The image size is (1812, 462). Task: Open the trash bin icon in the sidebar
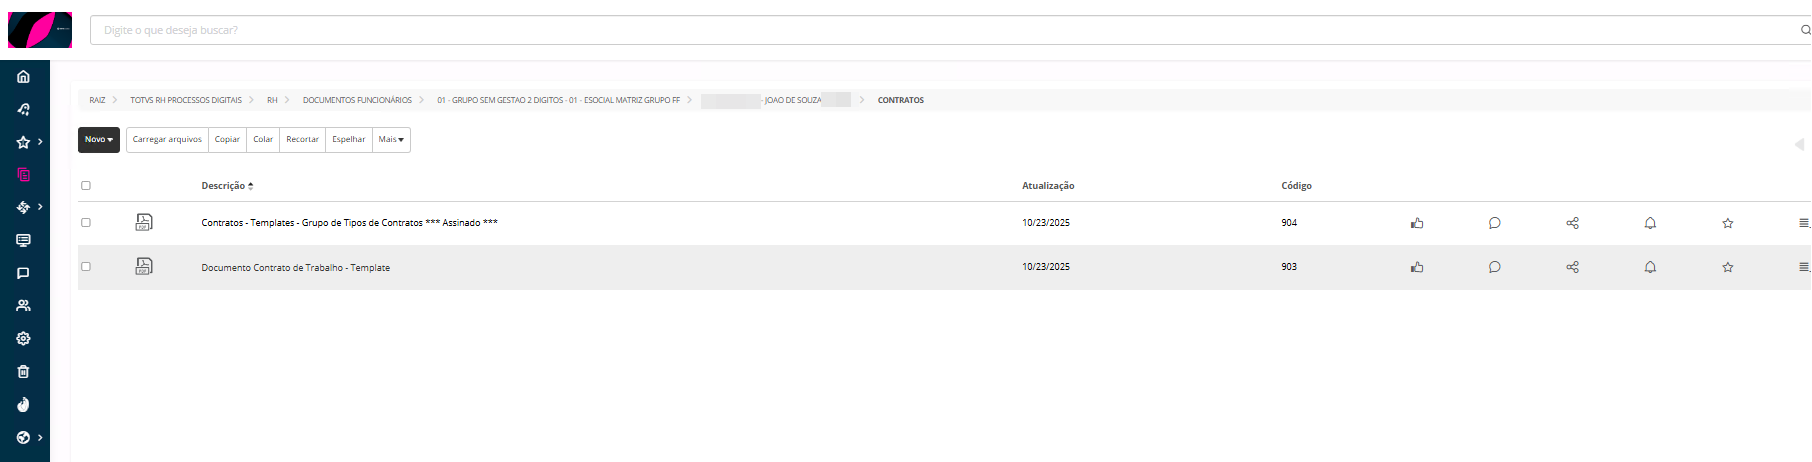click(23, 372)
